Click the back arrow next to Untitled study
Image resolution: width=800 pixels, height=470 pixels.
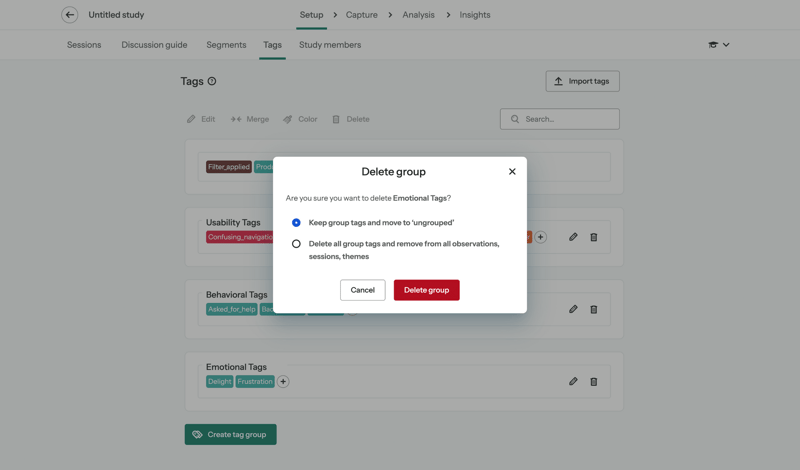[69, 15]
